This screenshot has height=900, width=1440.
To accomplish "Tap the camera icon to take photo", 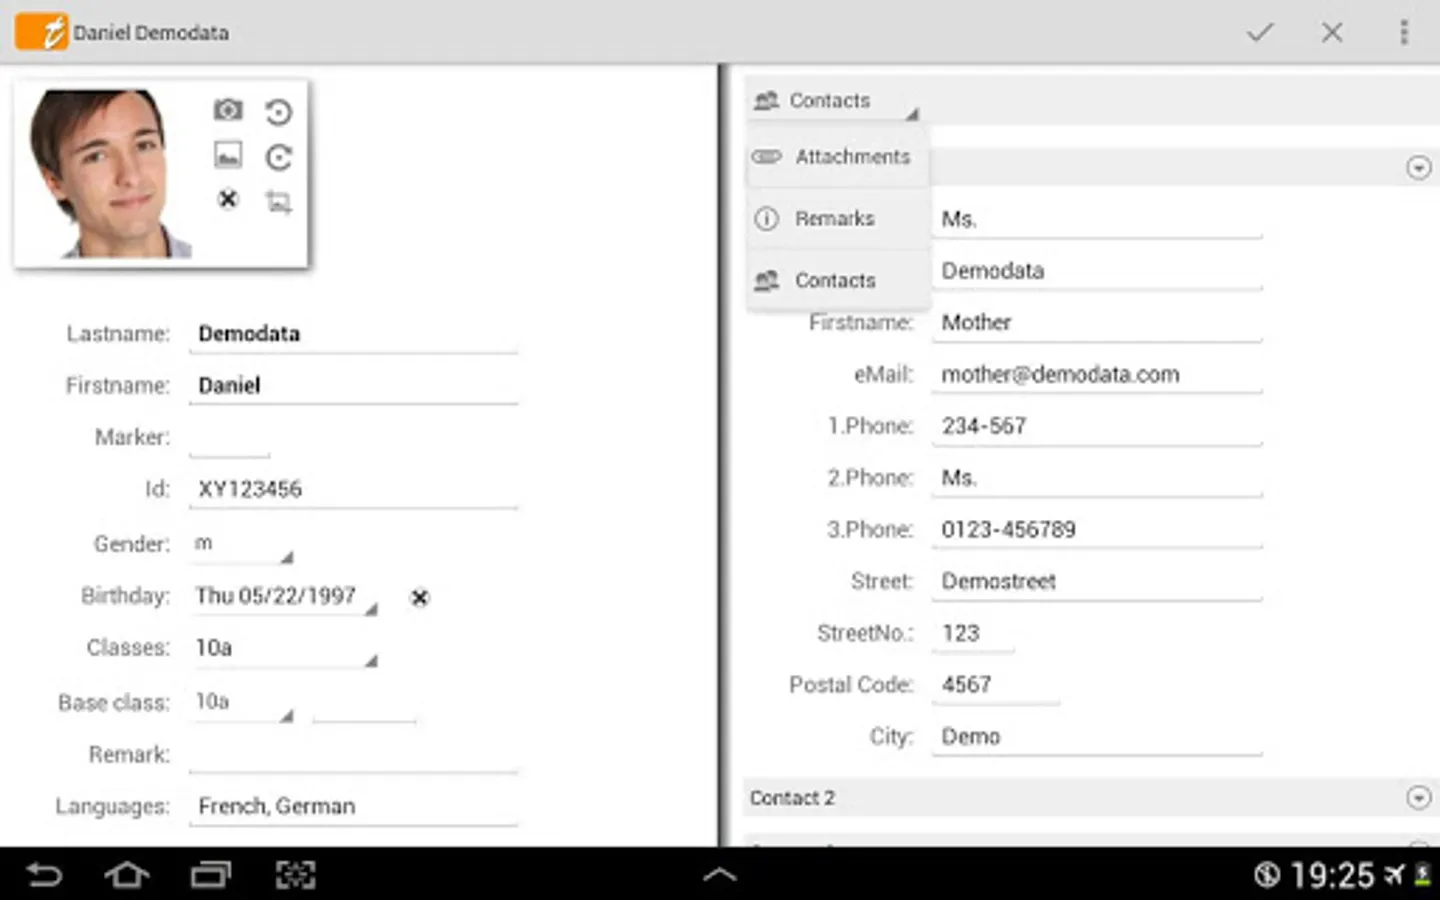I will pyautogui.click(x=228, y=110).
